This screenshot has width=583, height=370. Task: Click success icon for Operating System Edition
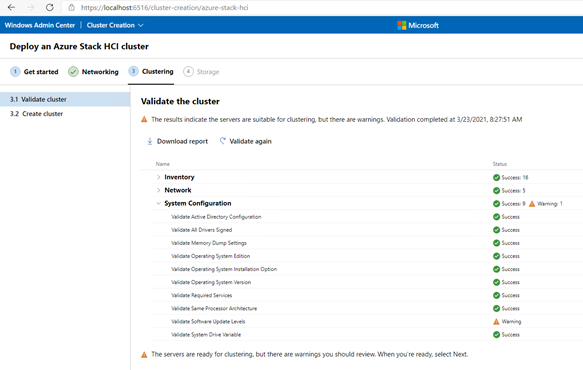pyautogui.click(x=496, y=256)
